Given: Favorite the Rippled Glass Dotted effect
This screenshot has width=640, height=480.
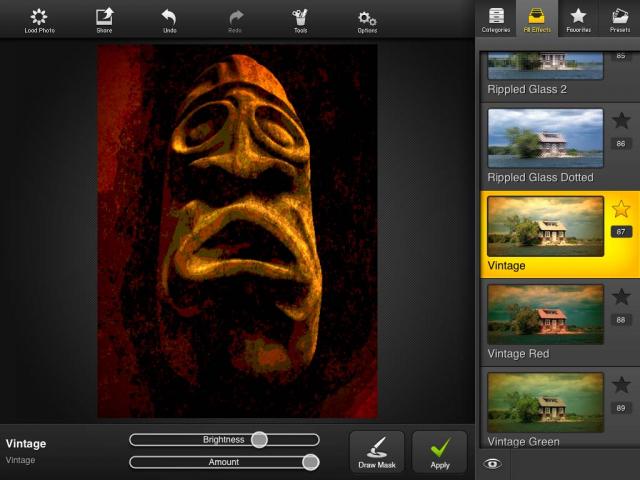Looking at the screenshot, I should (621, 121).
